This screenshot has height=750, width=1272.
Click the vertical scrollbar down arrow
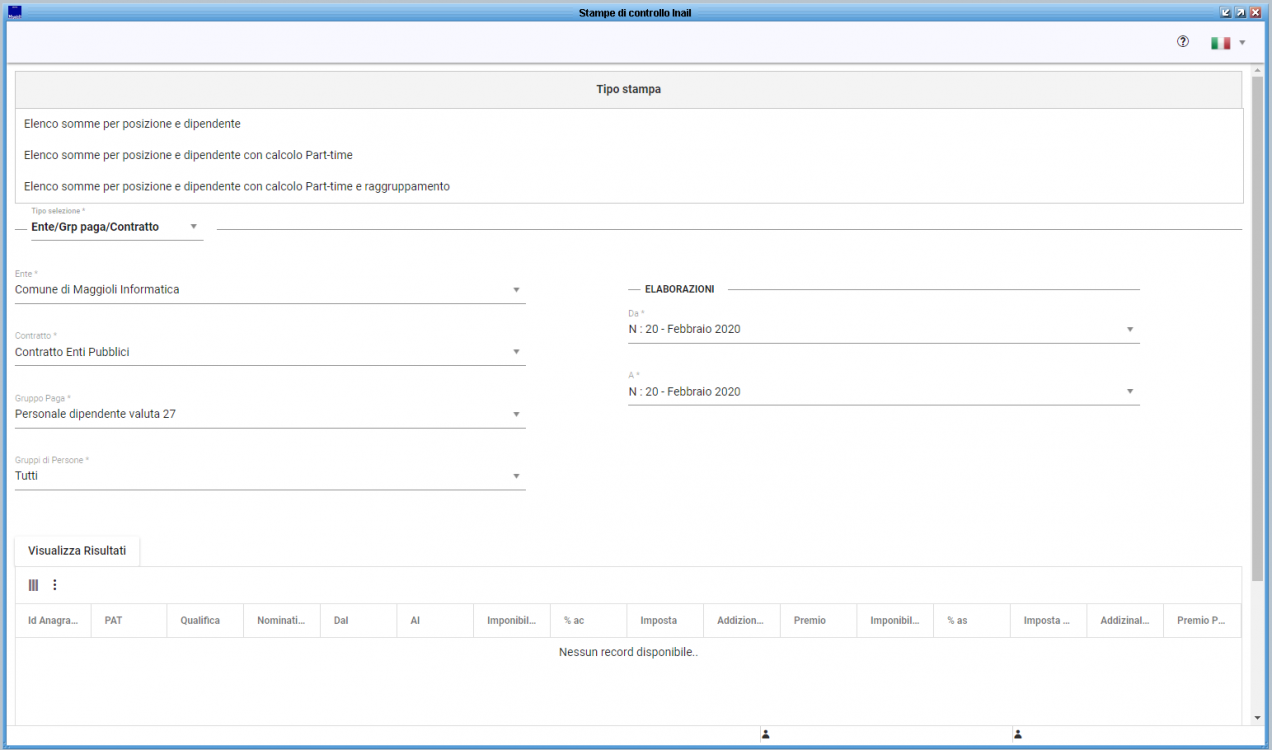(x=1257, y=717)
